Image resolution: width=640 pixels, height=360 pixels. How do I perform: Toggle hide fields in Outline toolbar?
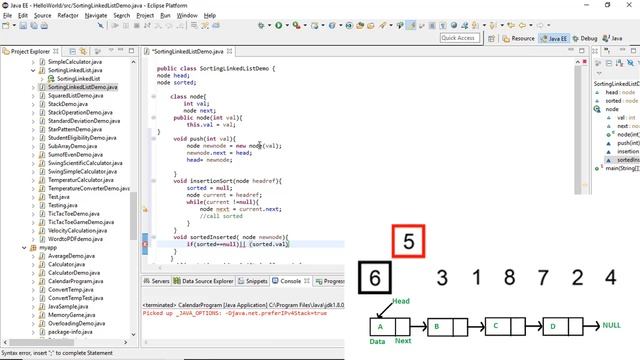coord(630,63)
